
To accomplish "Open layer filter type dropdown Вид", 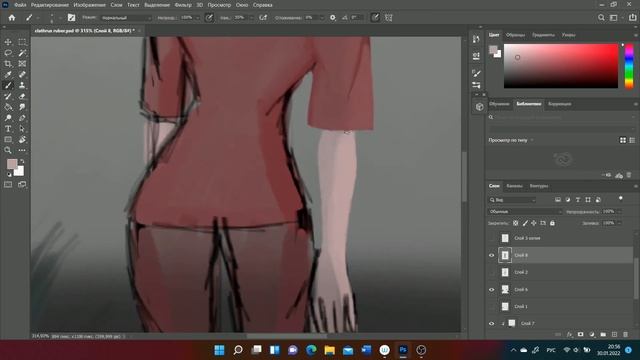I will 512,200.
